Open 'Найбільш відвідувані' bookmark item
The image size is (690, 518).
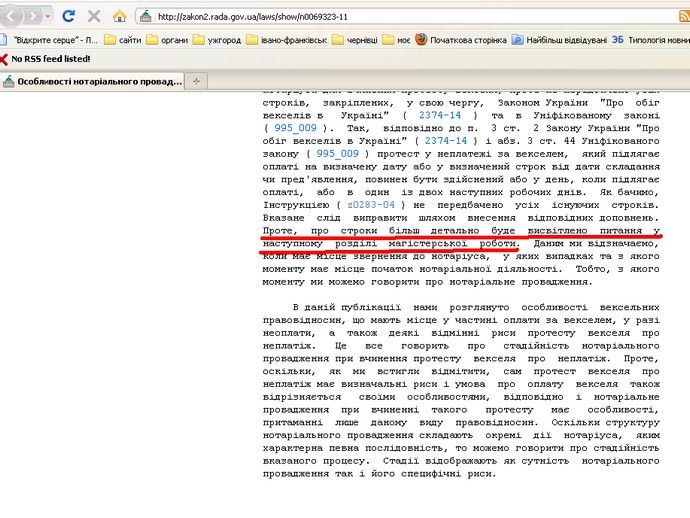565,40
